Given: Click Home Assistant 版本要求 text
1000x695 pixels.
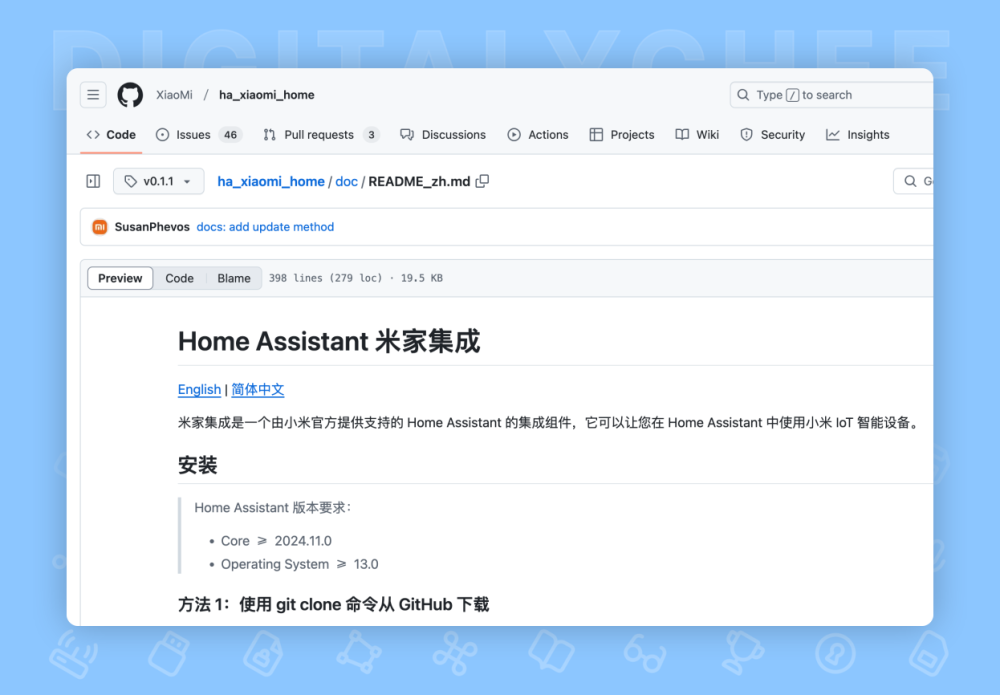Looking at the screenshot, I should pyautogui.click(x=272, y=508).
